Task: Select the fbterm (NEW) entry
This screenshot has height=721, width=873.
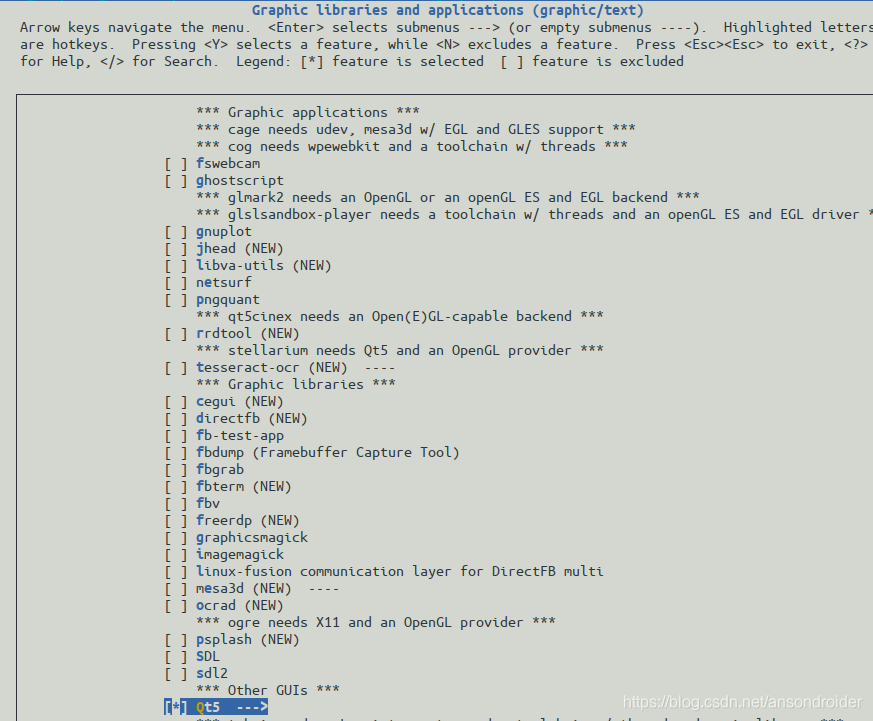Action: [244, 487]
